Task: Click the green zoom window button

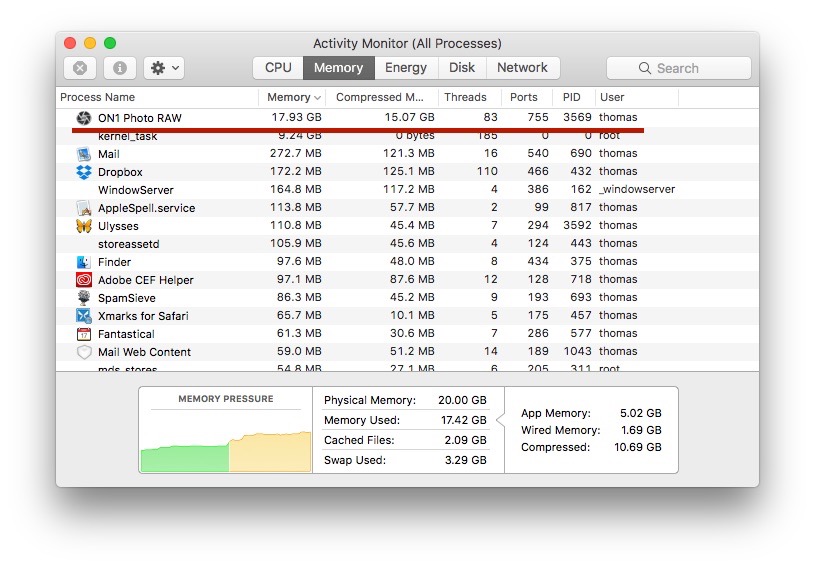Action: 110,43
